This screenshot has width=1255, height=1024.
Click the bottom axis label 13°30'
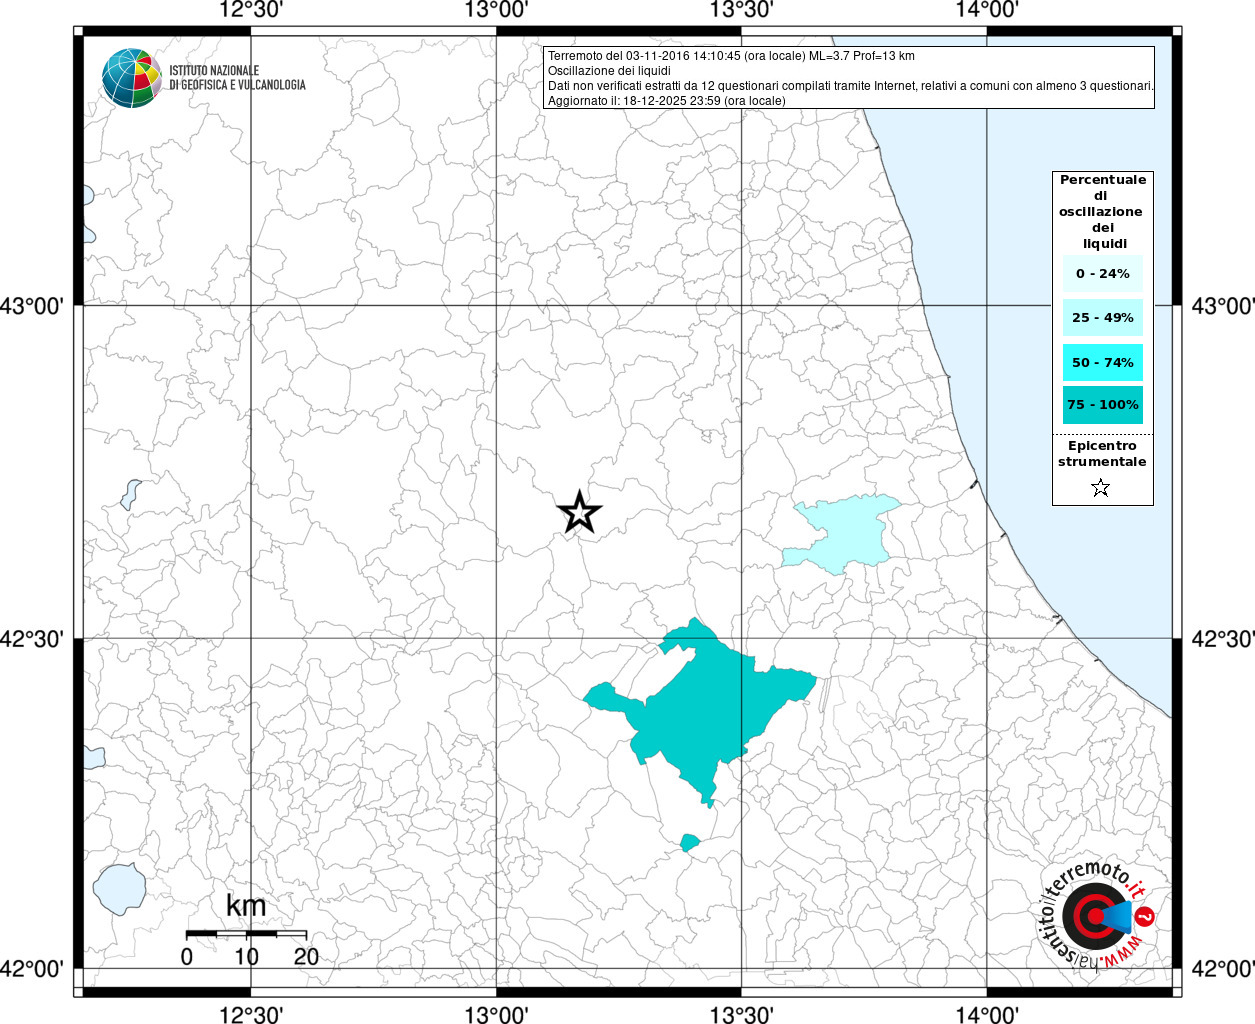tap(741, 1014)
